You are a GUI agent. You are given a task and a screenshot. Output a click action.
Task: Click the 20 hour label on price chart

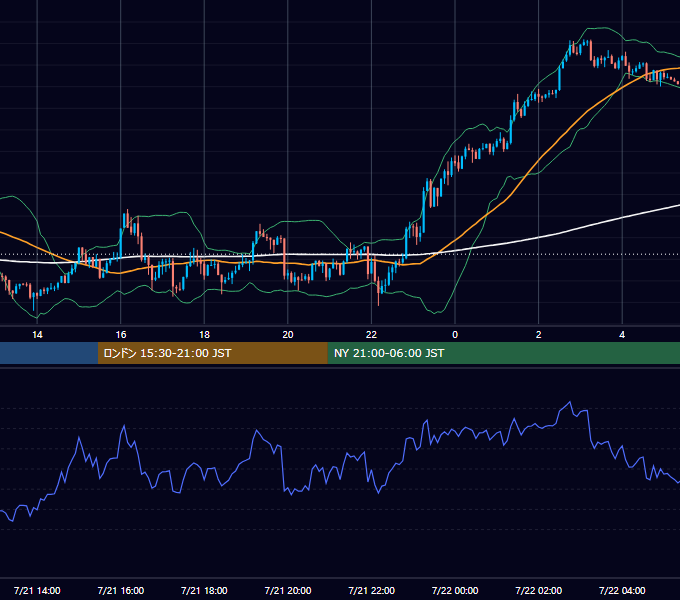pyautogui.click(x=288, y=335)
